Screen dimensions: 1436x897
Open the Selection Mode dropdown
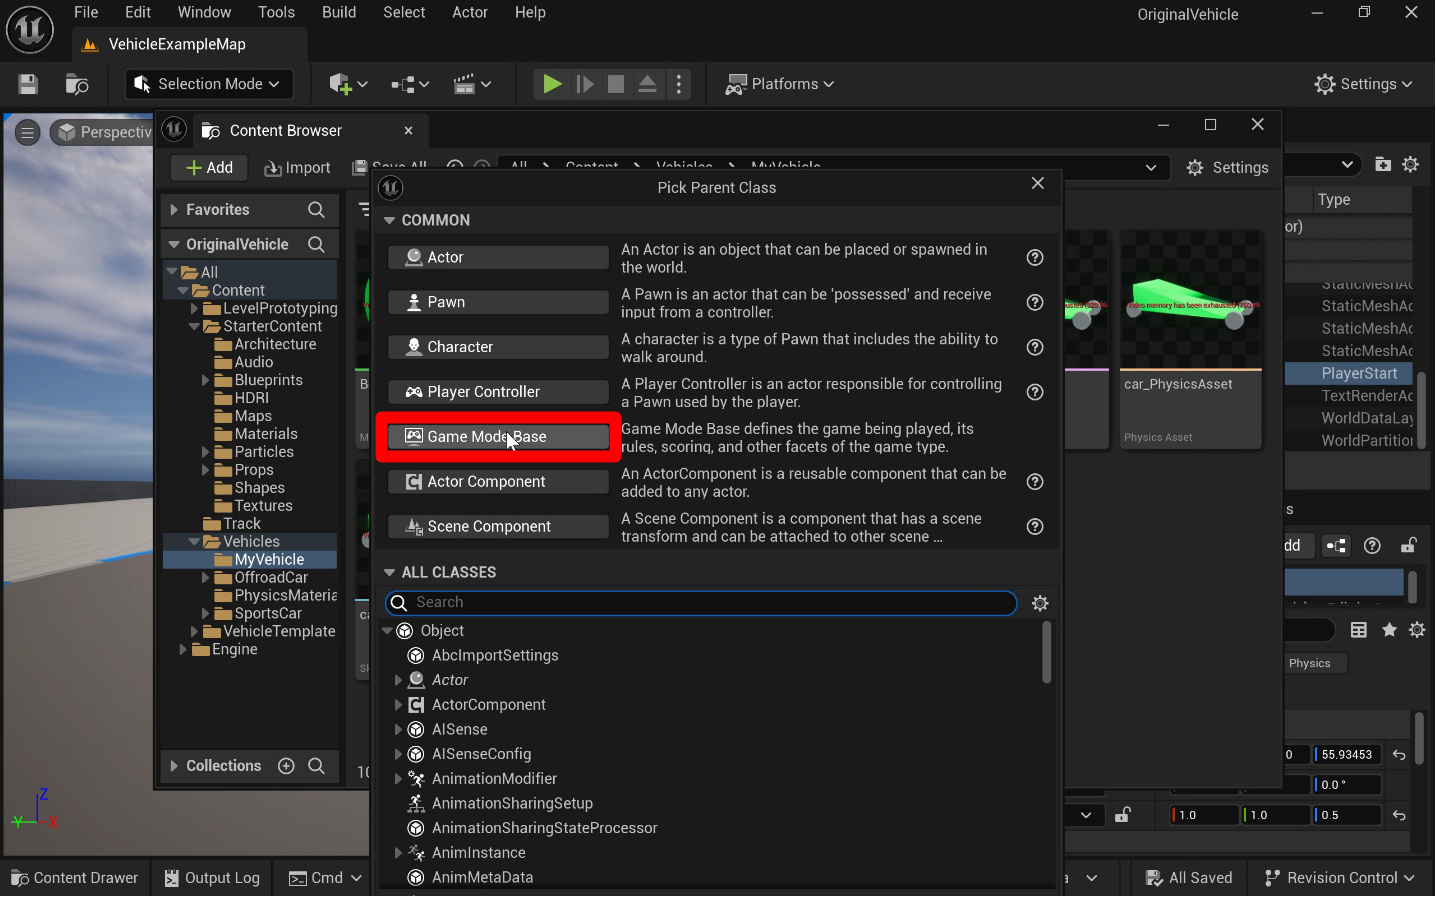click(209, 84)
